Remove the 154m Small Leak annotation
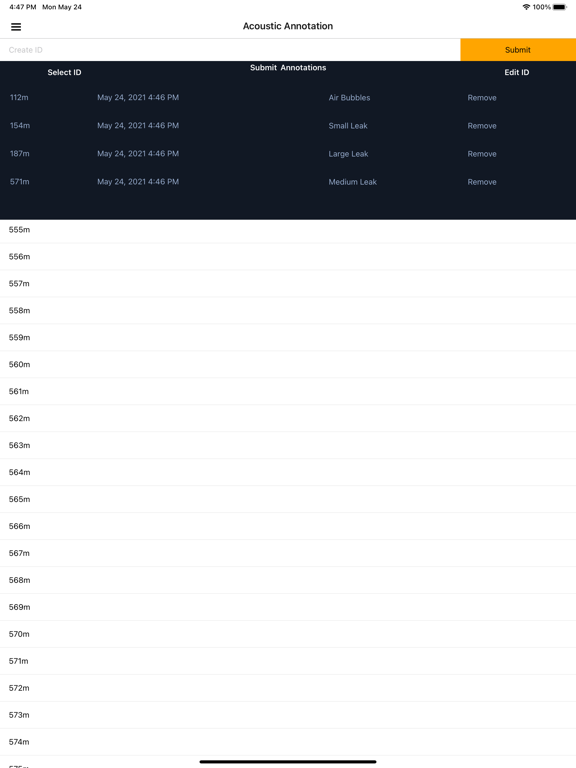Viewport: 576px width, 768px height. [482, 125]
